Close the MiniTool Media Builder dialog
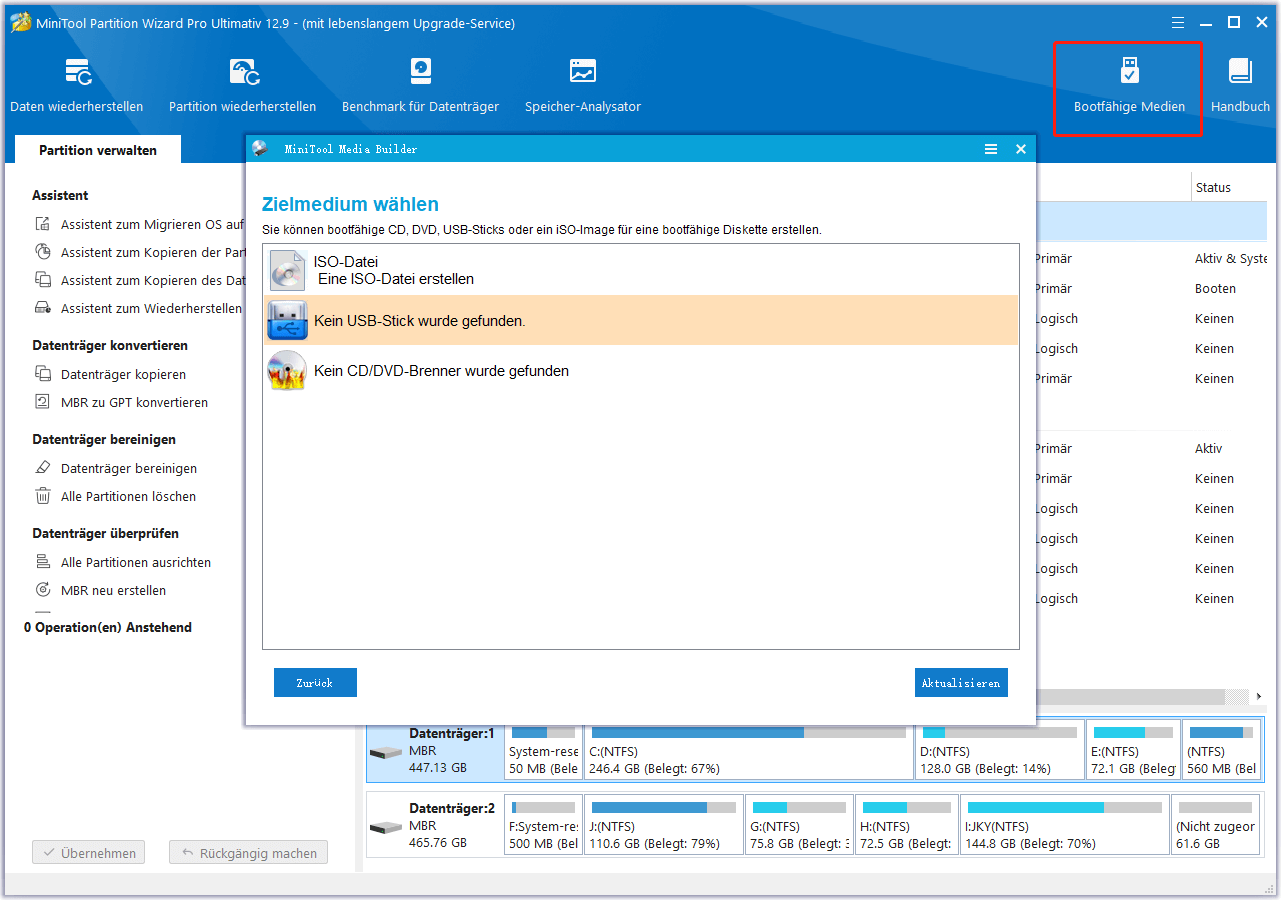 tap(1021, 149)
